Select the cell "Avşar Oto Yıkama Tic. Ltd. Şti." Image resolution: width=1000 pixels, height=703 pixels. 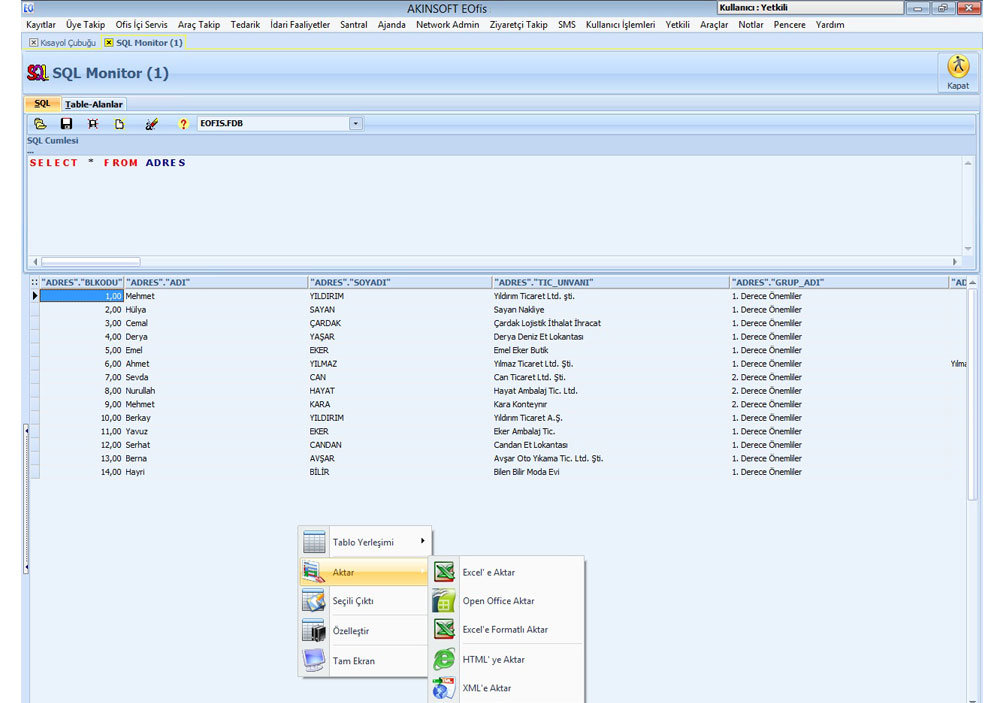click(x=611, y=459)
